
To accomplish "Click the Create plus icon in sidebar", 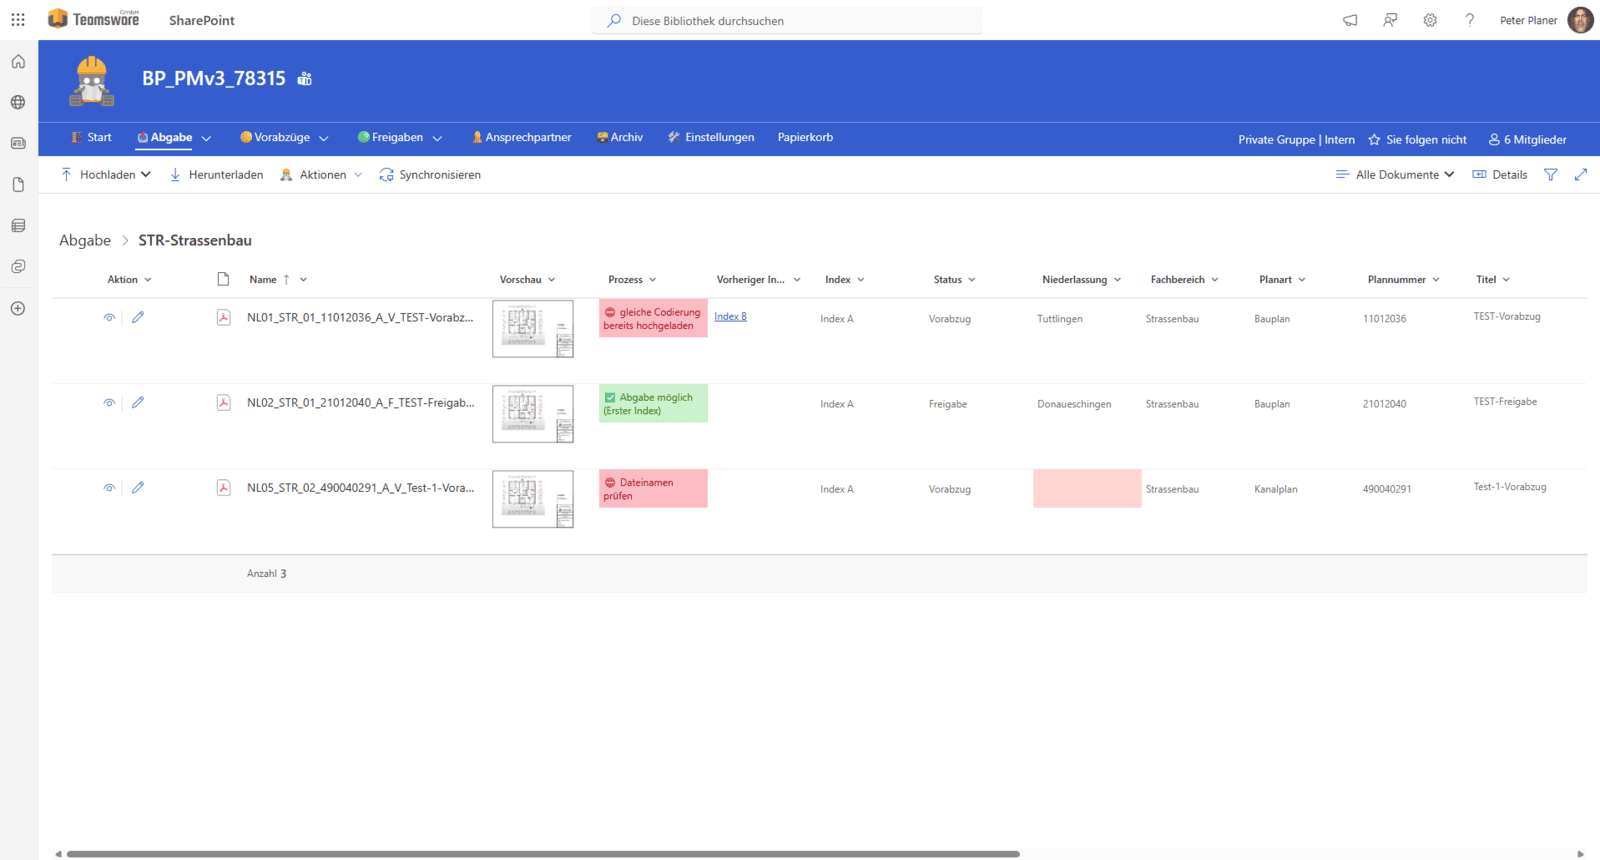I will (18, 309).
